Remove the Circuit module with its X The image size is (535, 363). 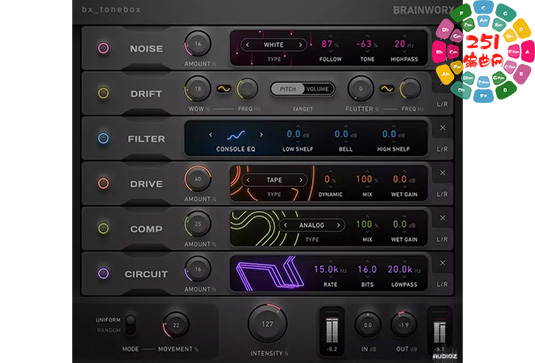point(443,263)
